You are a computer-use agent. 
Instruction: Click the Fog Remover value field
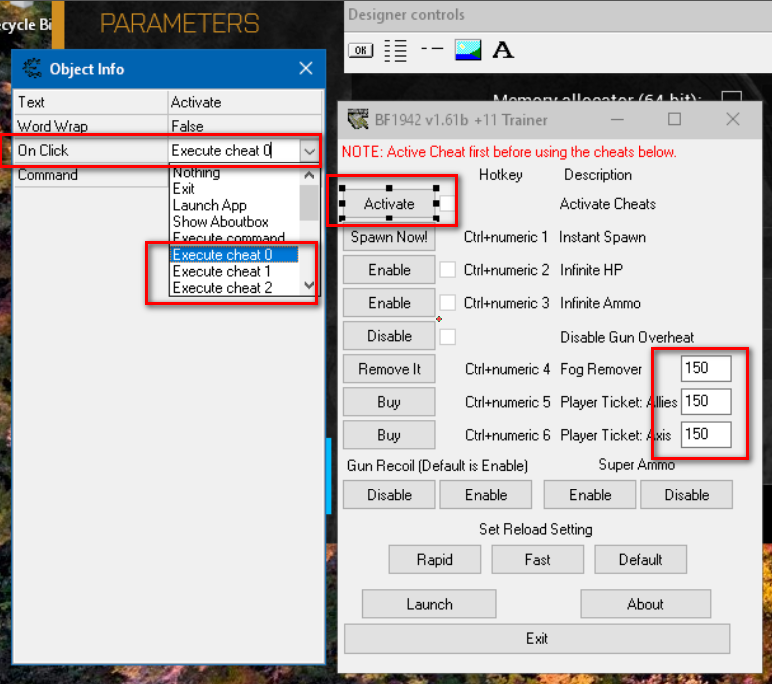(x=706, y=368)
